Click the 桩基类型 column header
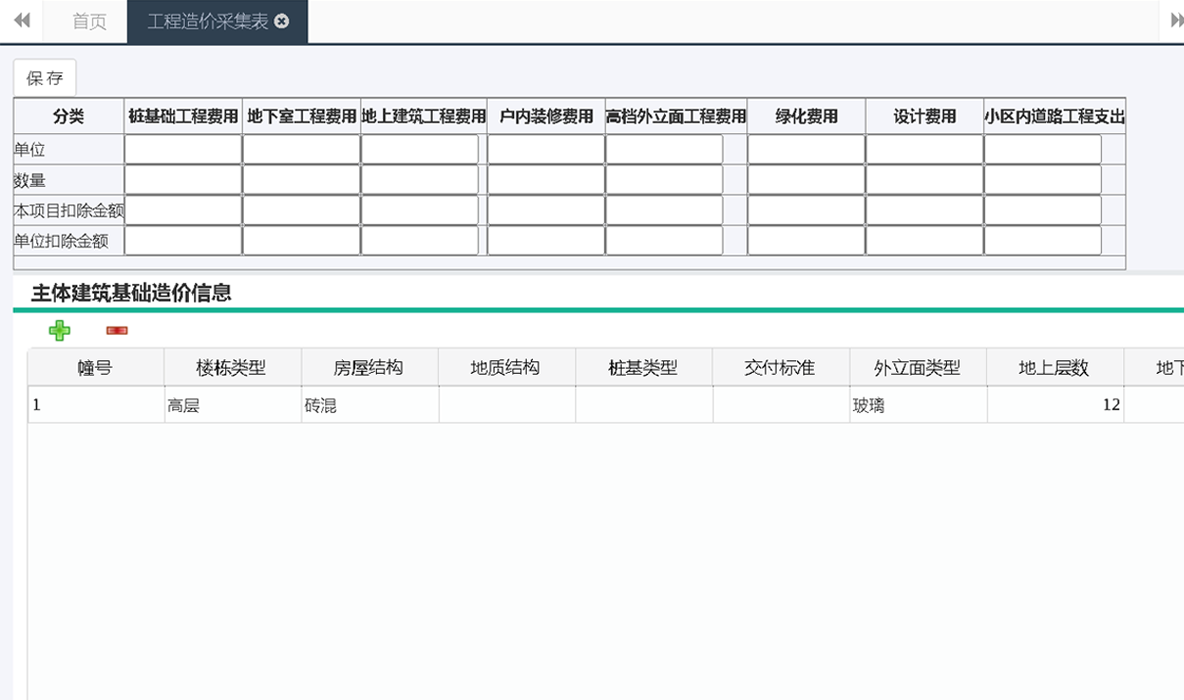Viewport: 1184px width, 700px height. [x=644, y=367]
